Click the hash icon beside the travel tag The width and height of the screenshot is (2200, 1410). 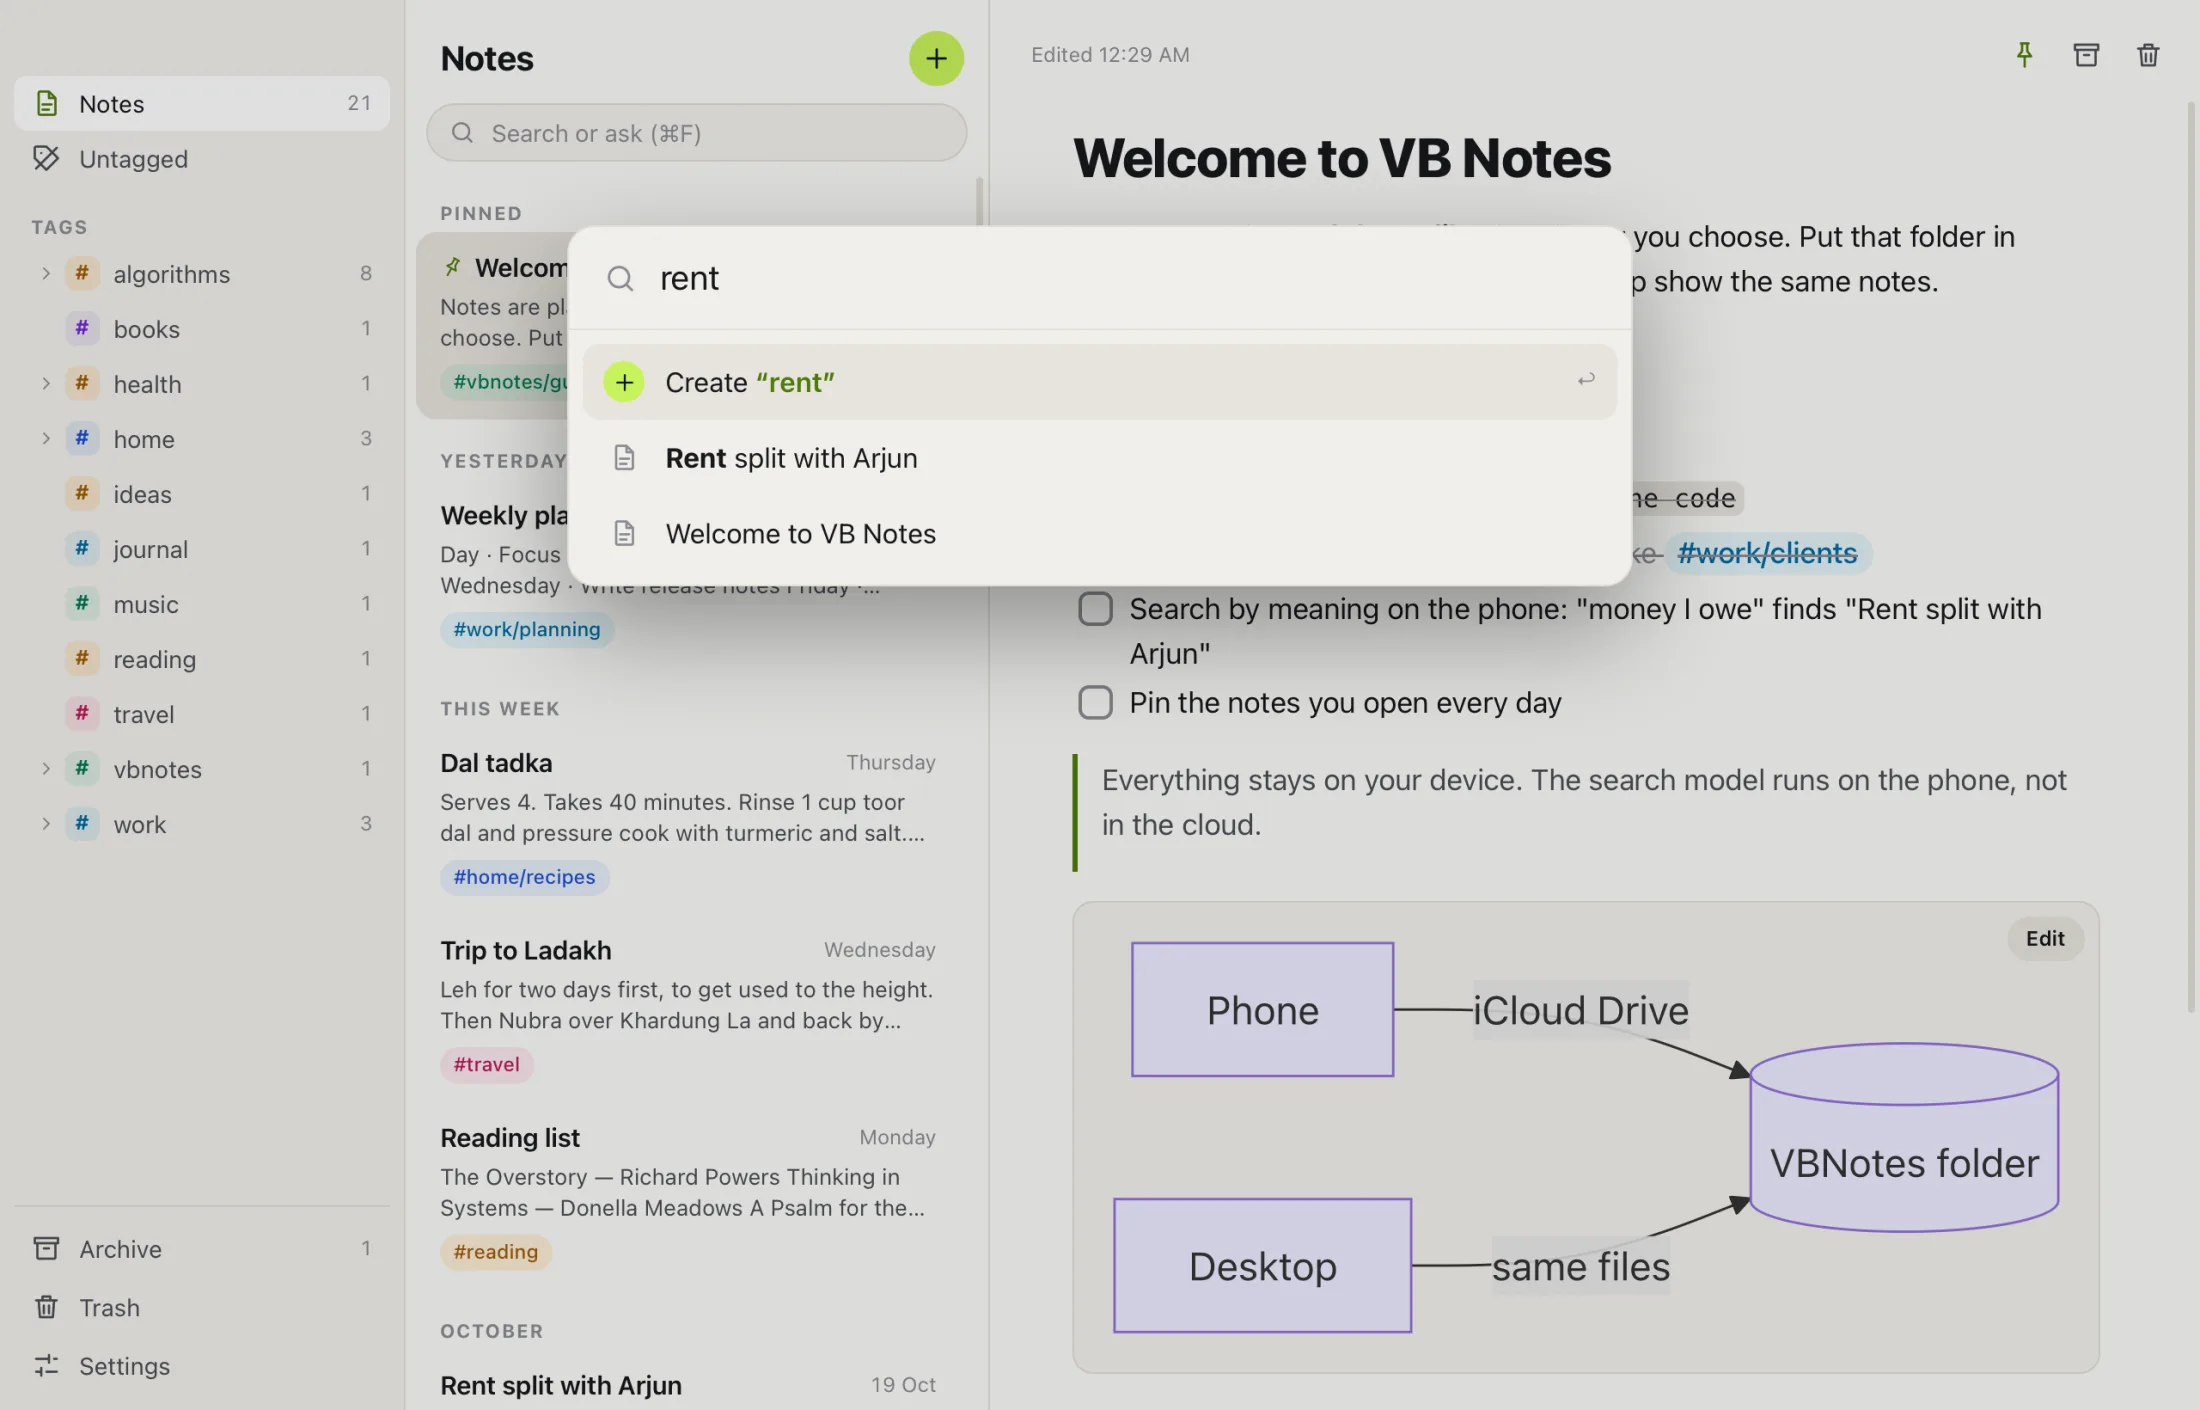point(82,713)
